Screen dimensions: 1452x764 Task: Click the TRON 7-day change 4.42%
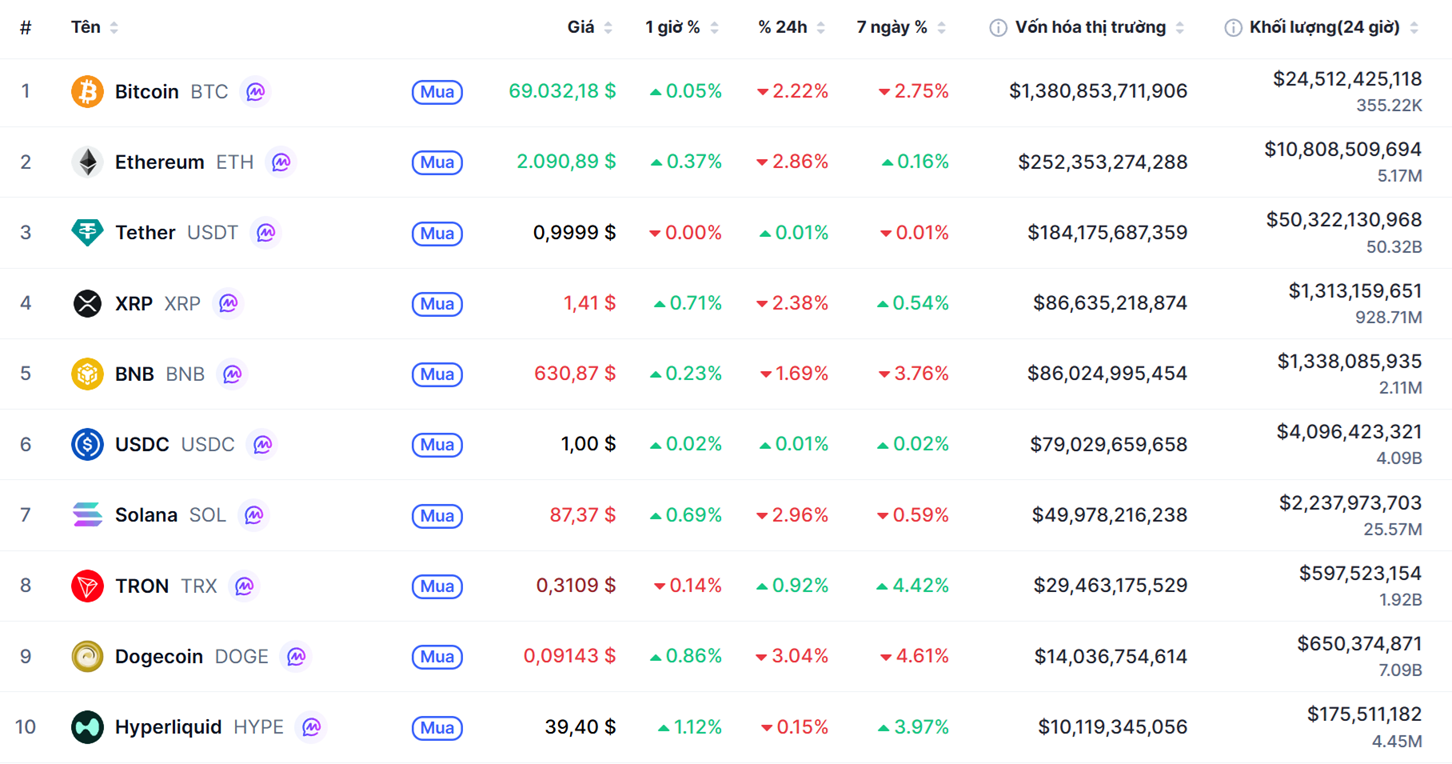[x=912, y=586]
